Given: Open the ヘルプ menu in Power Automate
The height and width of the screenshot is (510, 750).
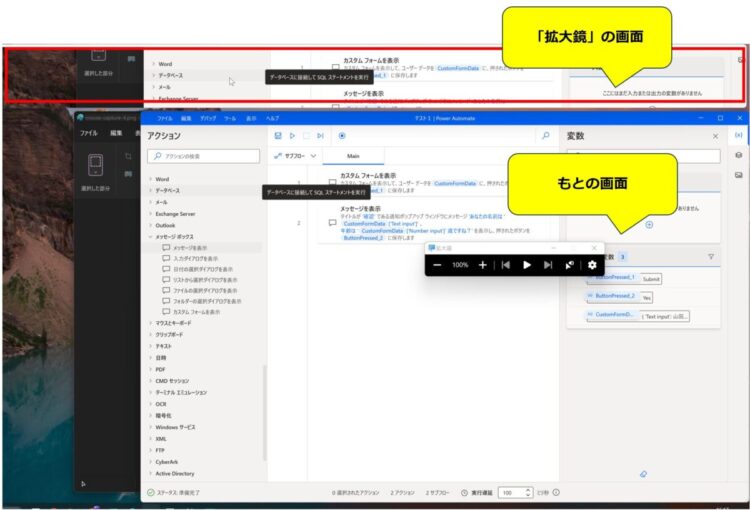Looking at the screenshot, I should click(273, 119).
